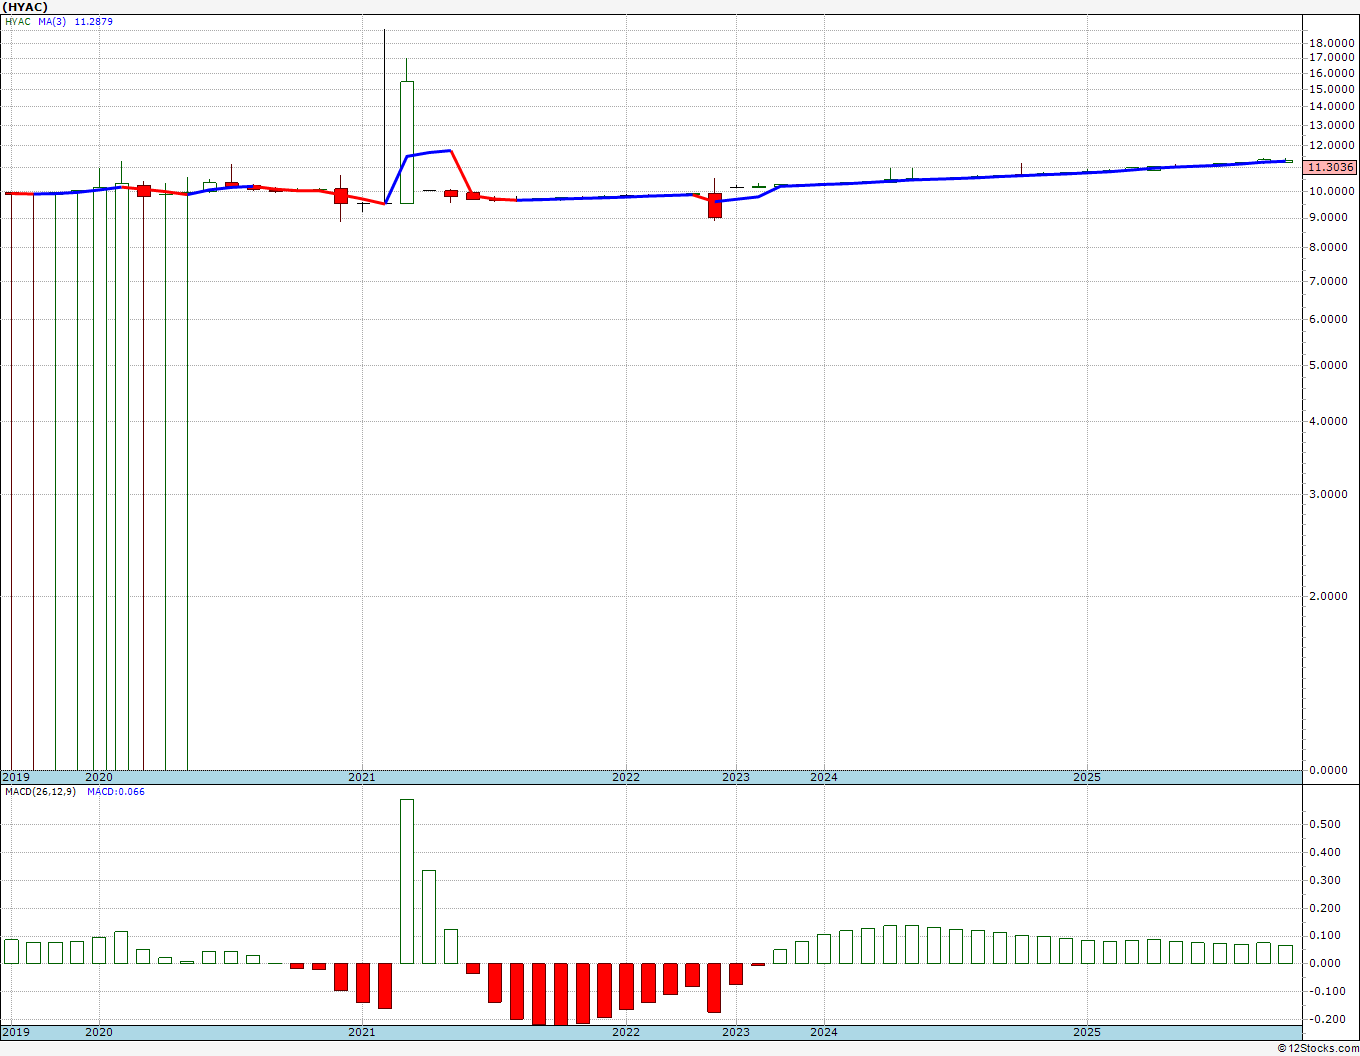Click the 13.0000 price axis label
1360x1056 pixels.
(1332, 125)
